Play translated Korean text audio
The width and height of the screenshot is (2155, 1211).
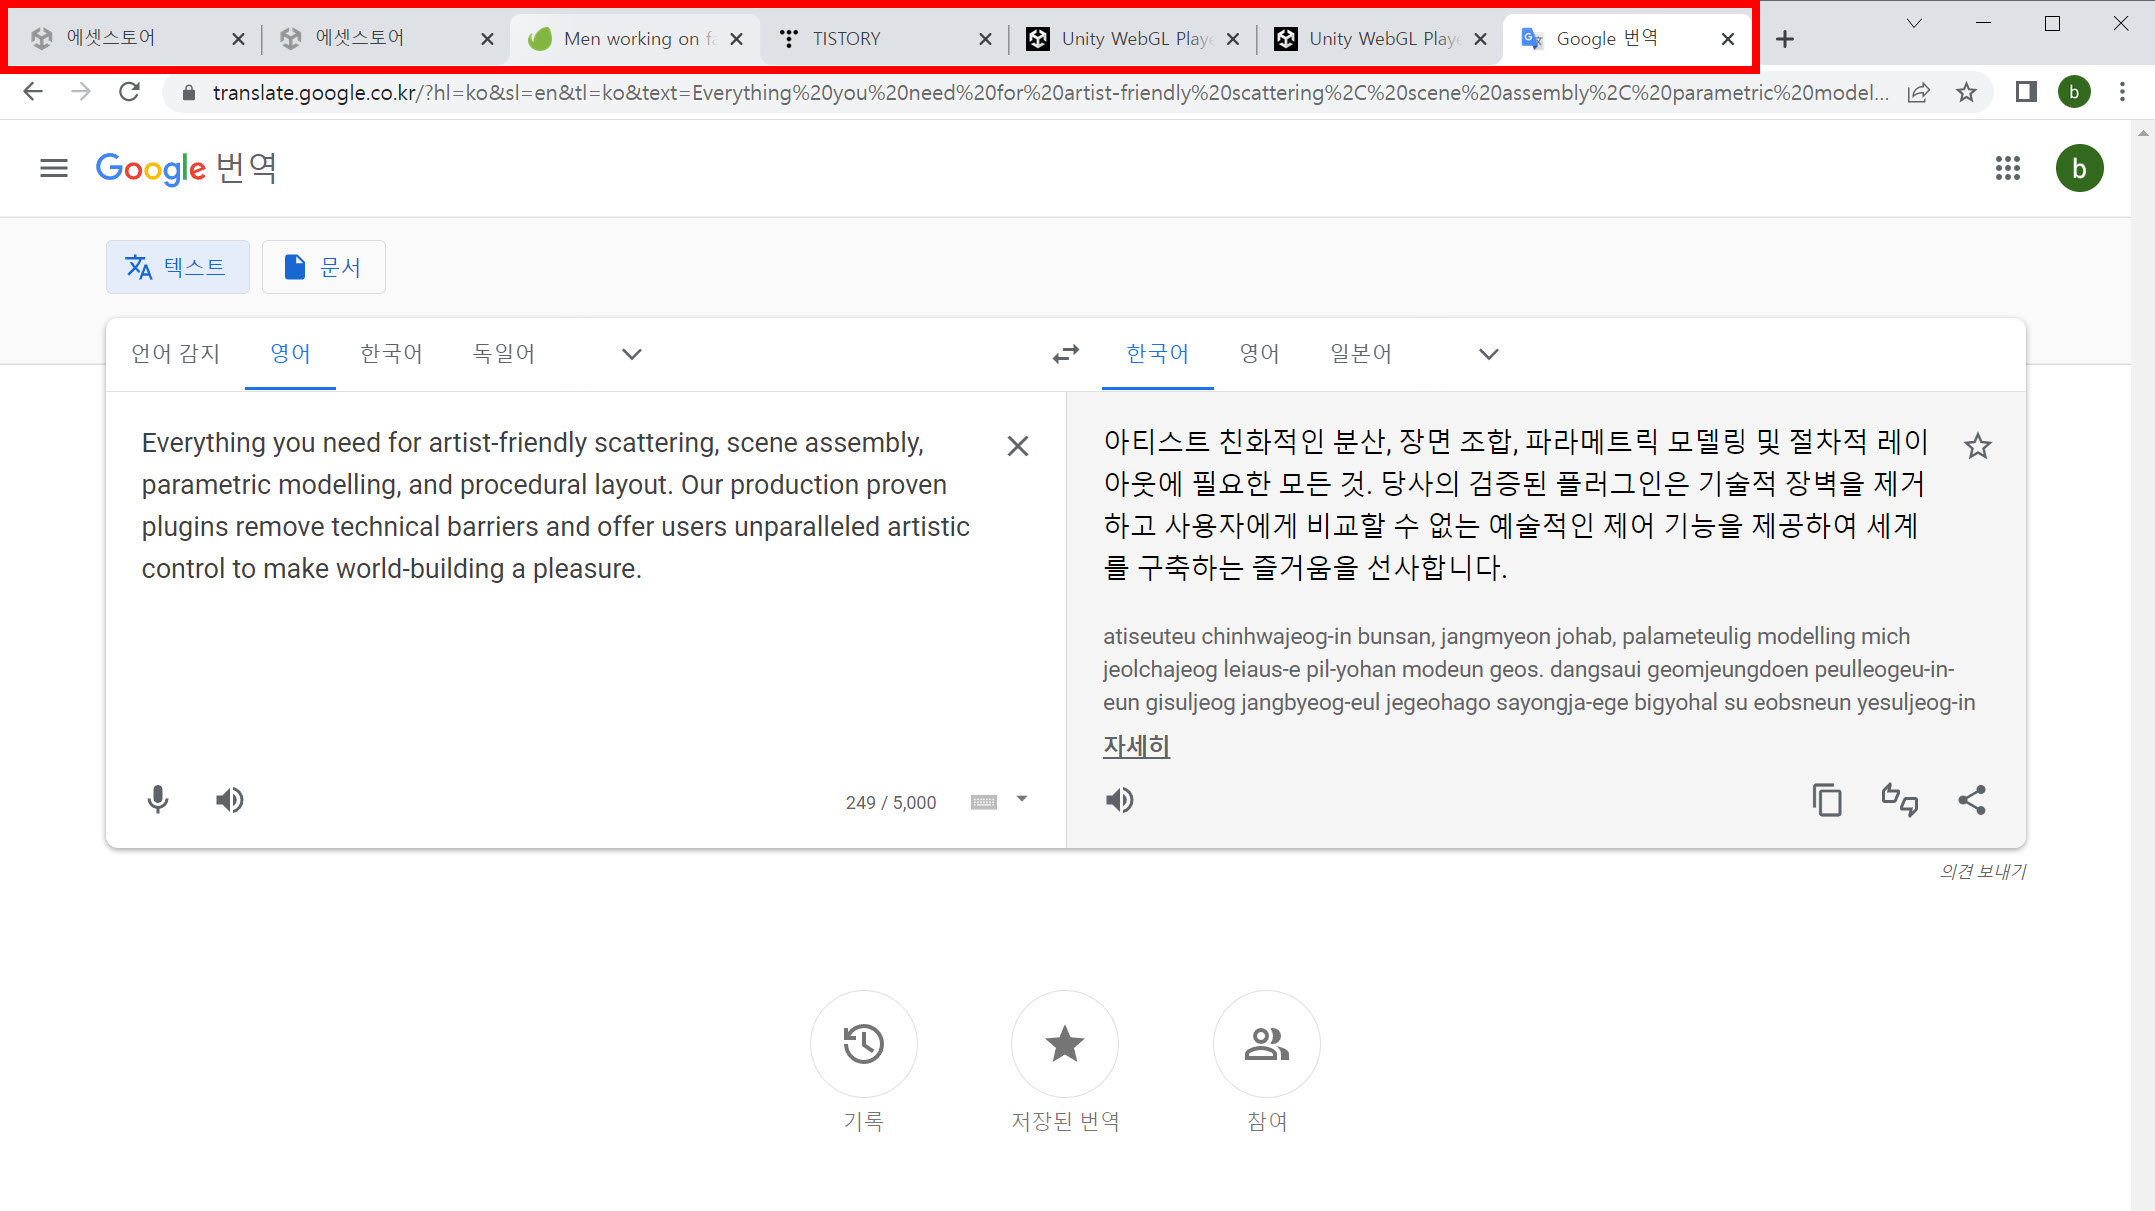pyautogui.click(x=1120, y=800)
